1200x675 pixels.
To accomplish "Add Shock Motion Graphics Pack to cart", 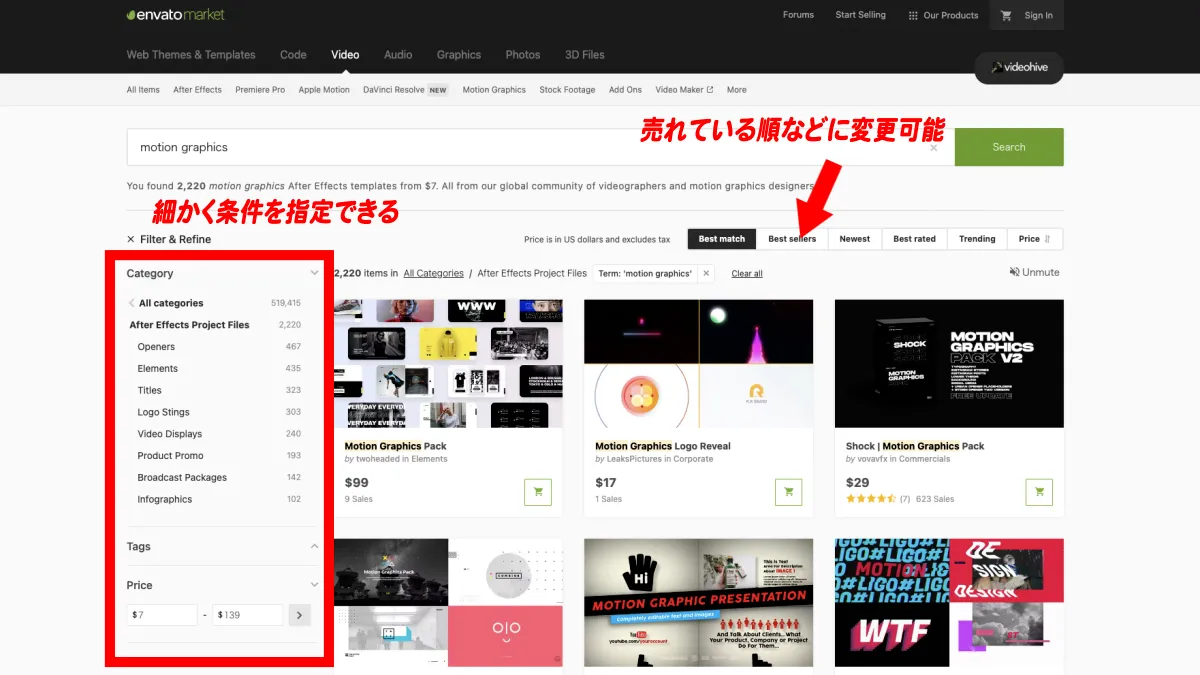I will click(1040, 492).
